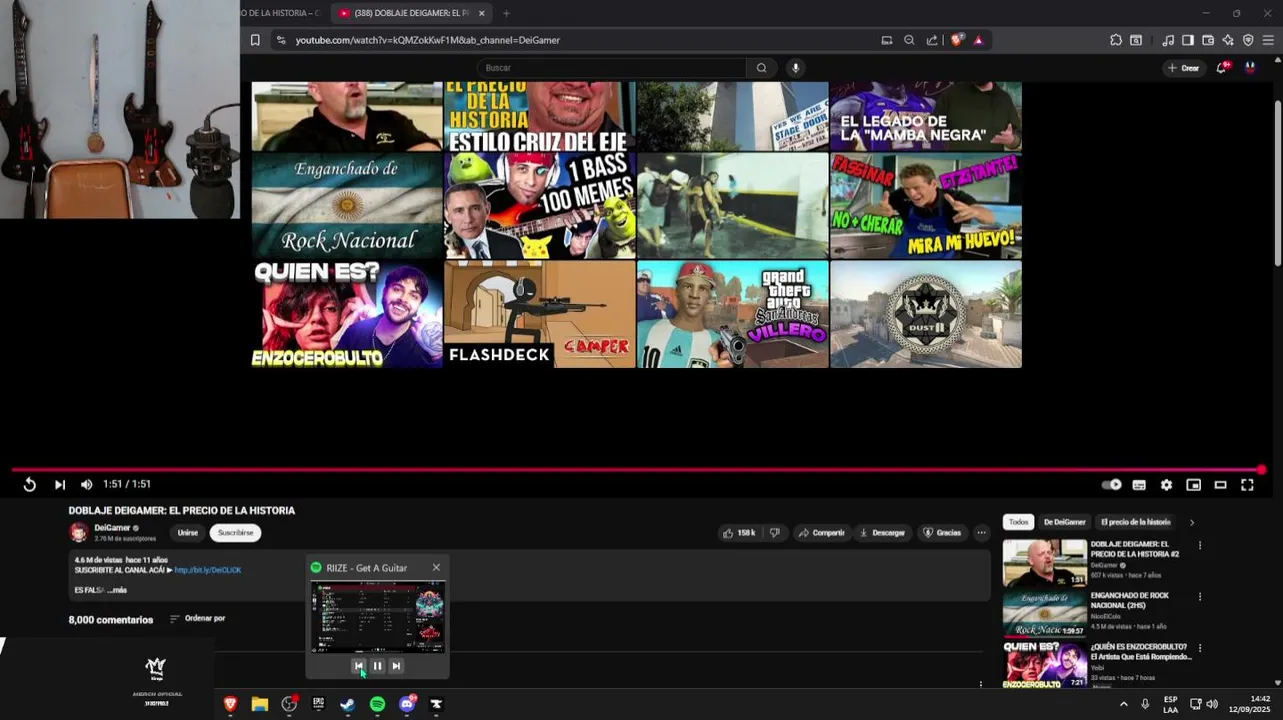
Task: Click the zoom magnifier icon in address bar
Action: coord(909,40)
